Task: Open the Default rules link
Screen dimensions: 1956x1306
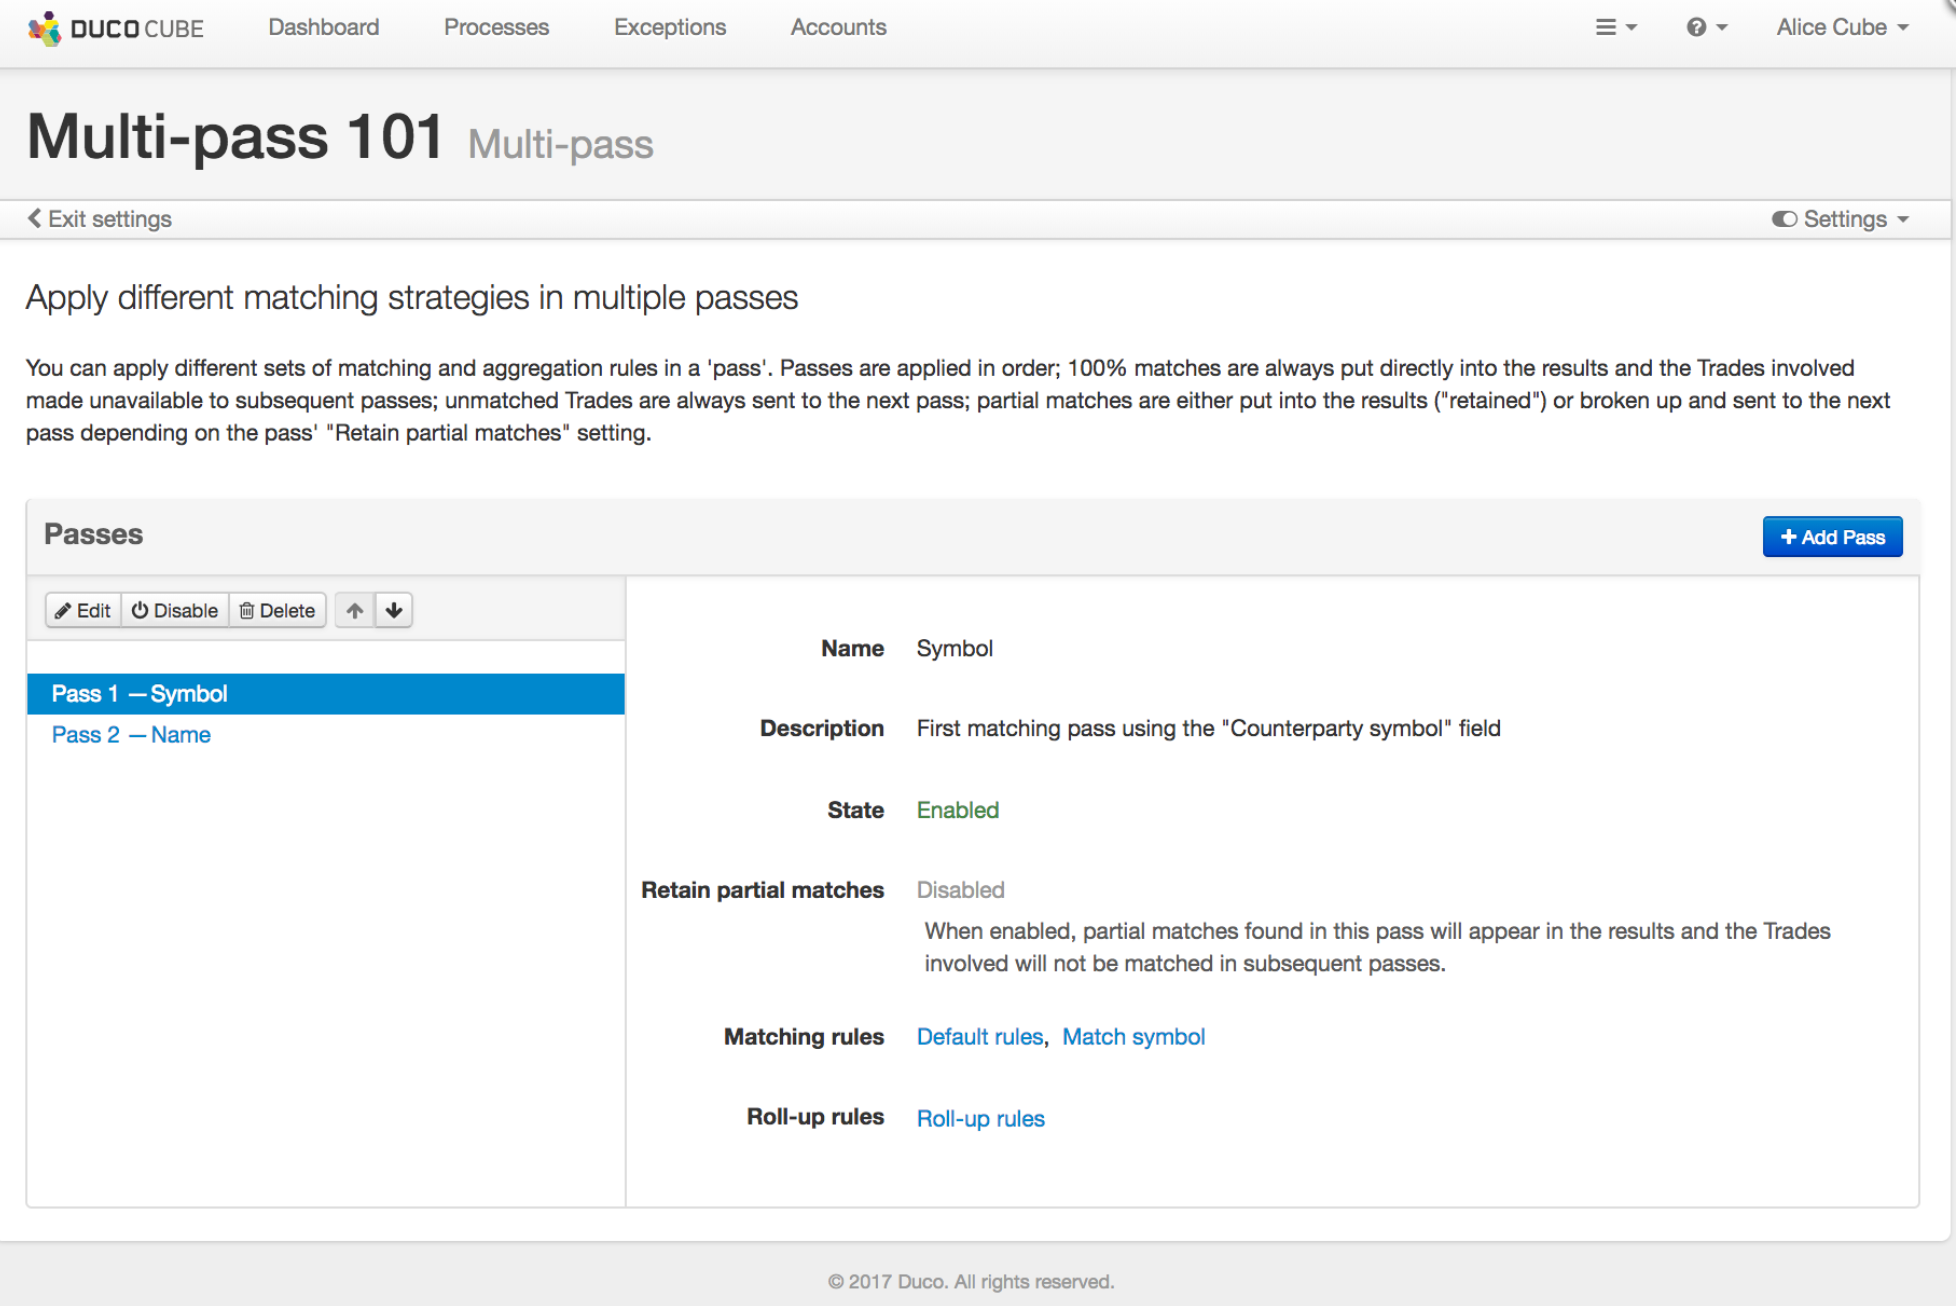Action: pyautogui.click(x=979, y=1037)
